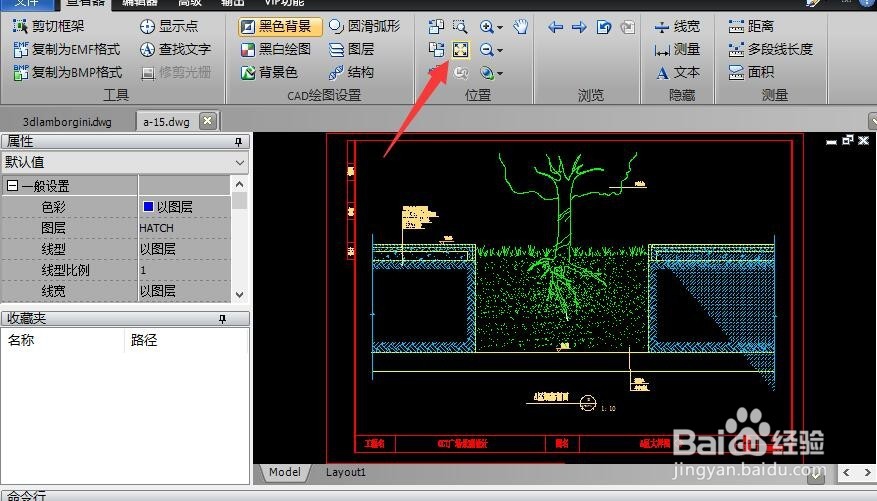Close the a-15.dwg document tab
Image resolution: width=877 pixels, height=501 pixels.
click(x=208, y=121)
